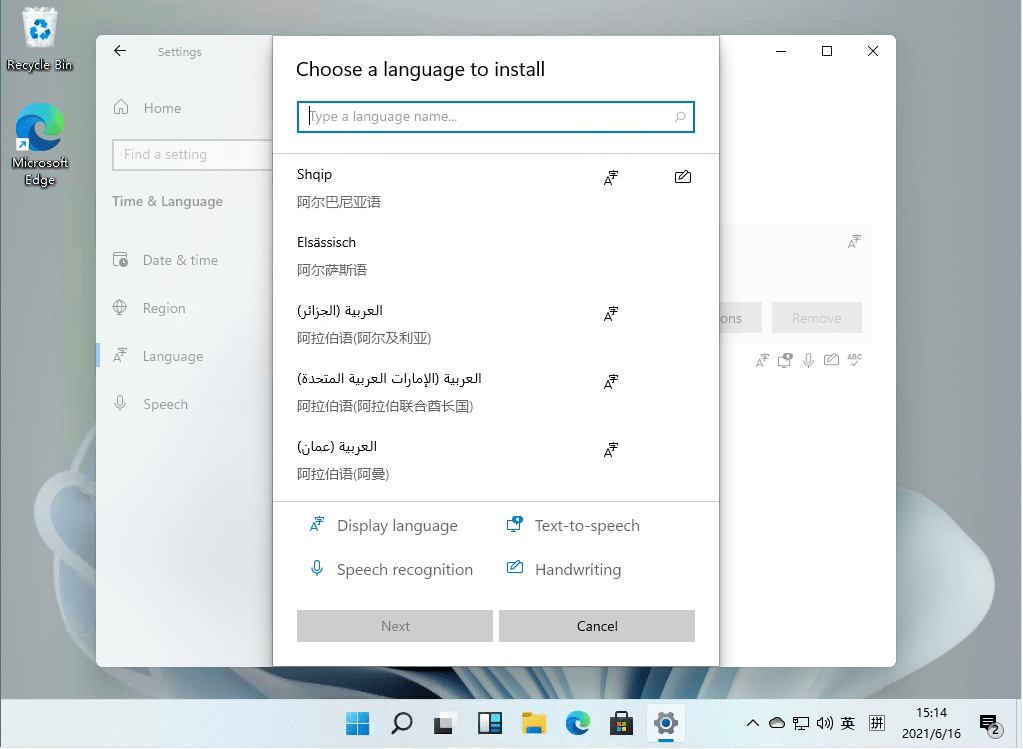Expand hidden system tray icons
This screenshot has width=1023, height=749.
[753, 722]
